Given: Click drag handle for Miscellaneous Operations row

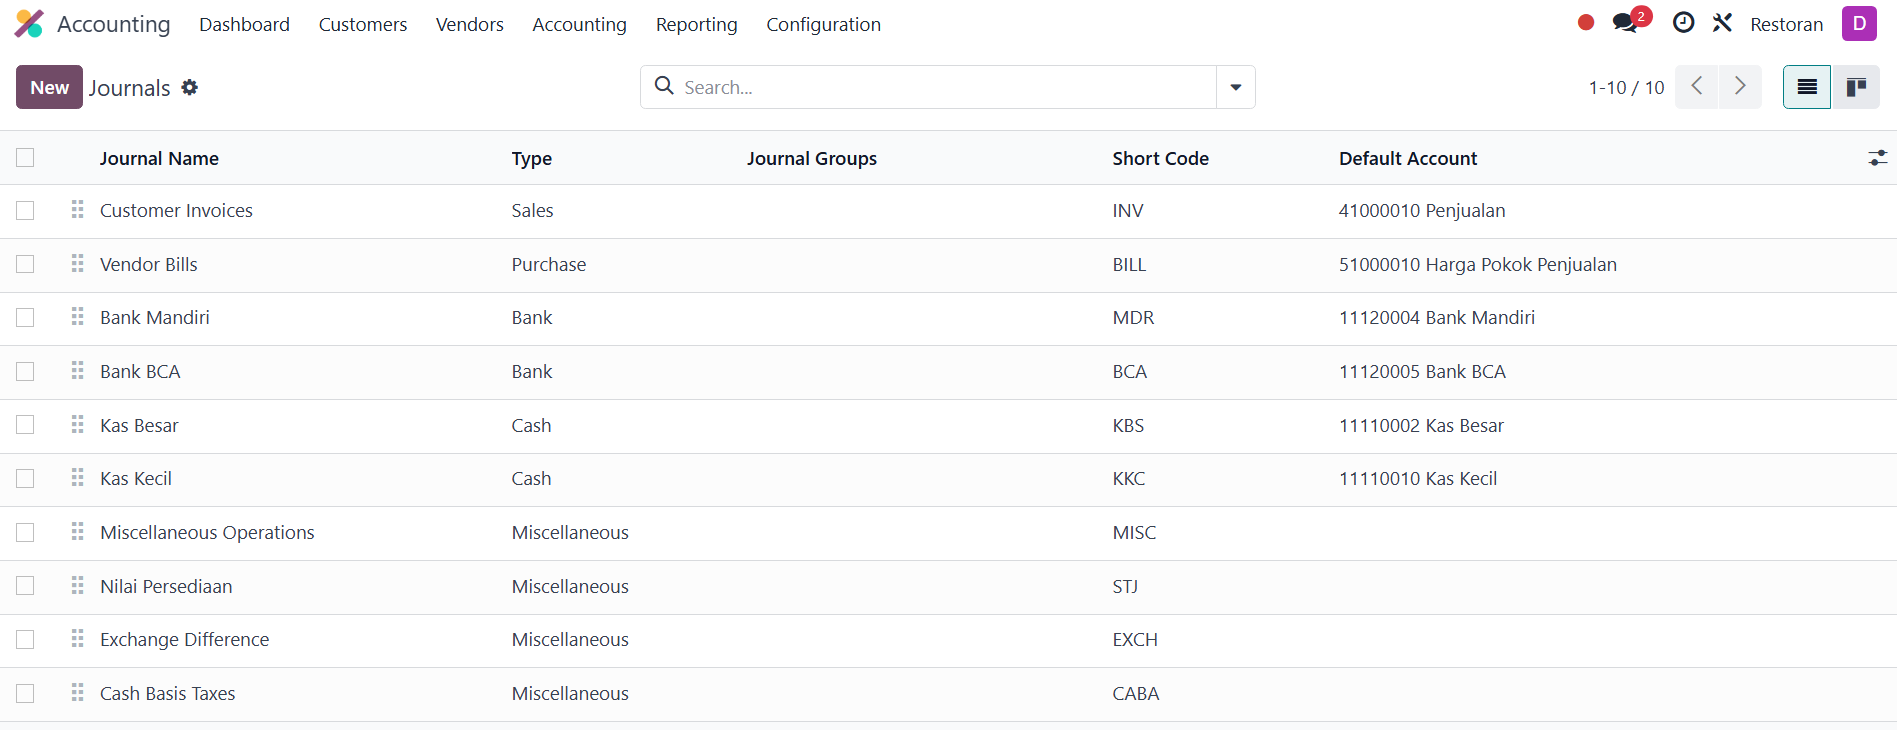Looking at the screenshot, I should point(77,532).
